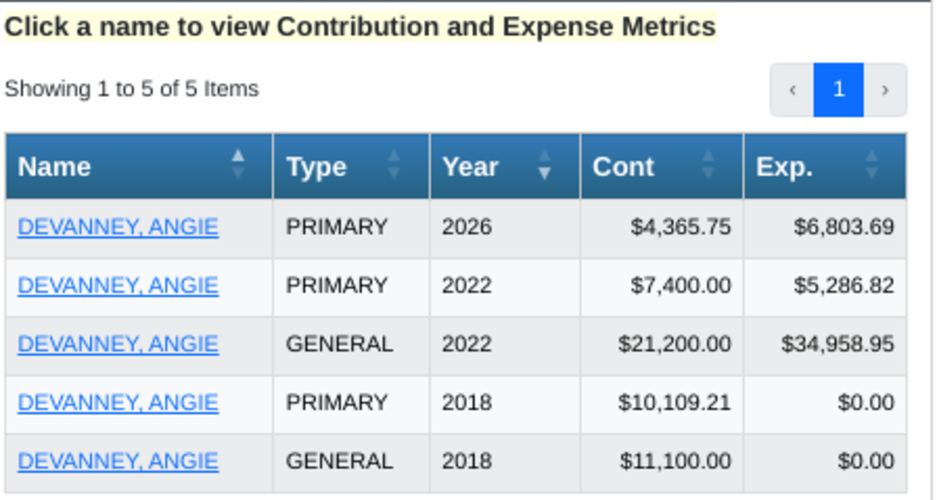Open DEVANNEY, ANGIE 2022 General link
This screenshot has height=500, width=937.
coord(118,344)
